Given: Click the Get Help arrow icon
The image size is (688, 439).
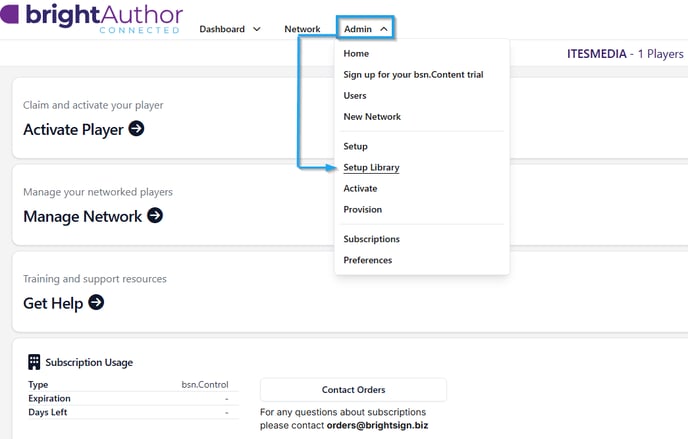Looking at the screenshot, I should [x=96, y=302].
